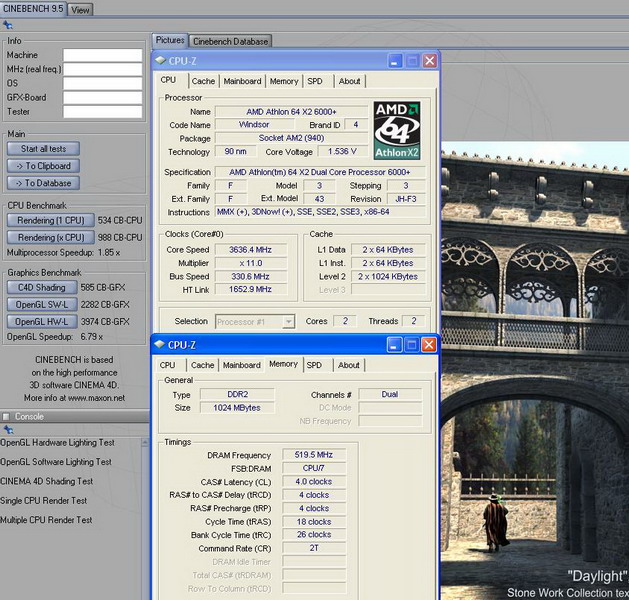Run the OpenGL HW-L benchmark
This screenshot has width=629, height=600.
click(42, 322)
